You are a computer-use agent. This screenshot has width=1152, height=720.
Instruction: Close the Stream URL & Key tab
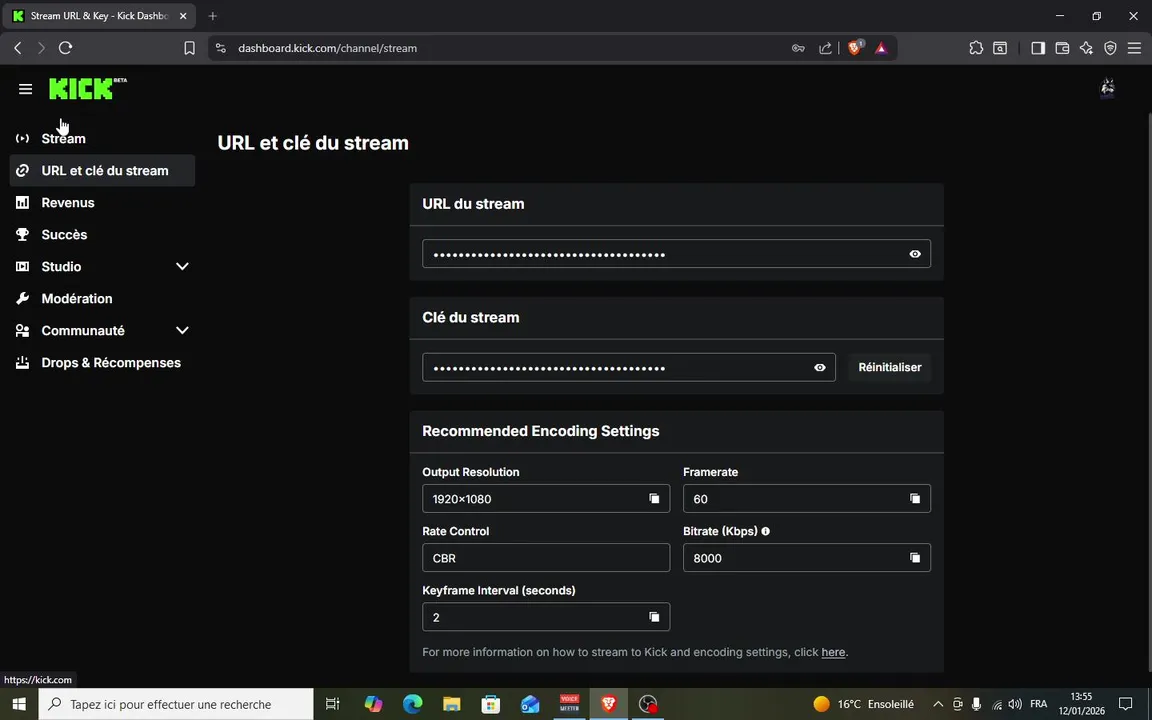tap(183, 15)
